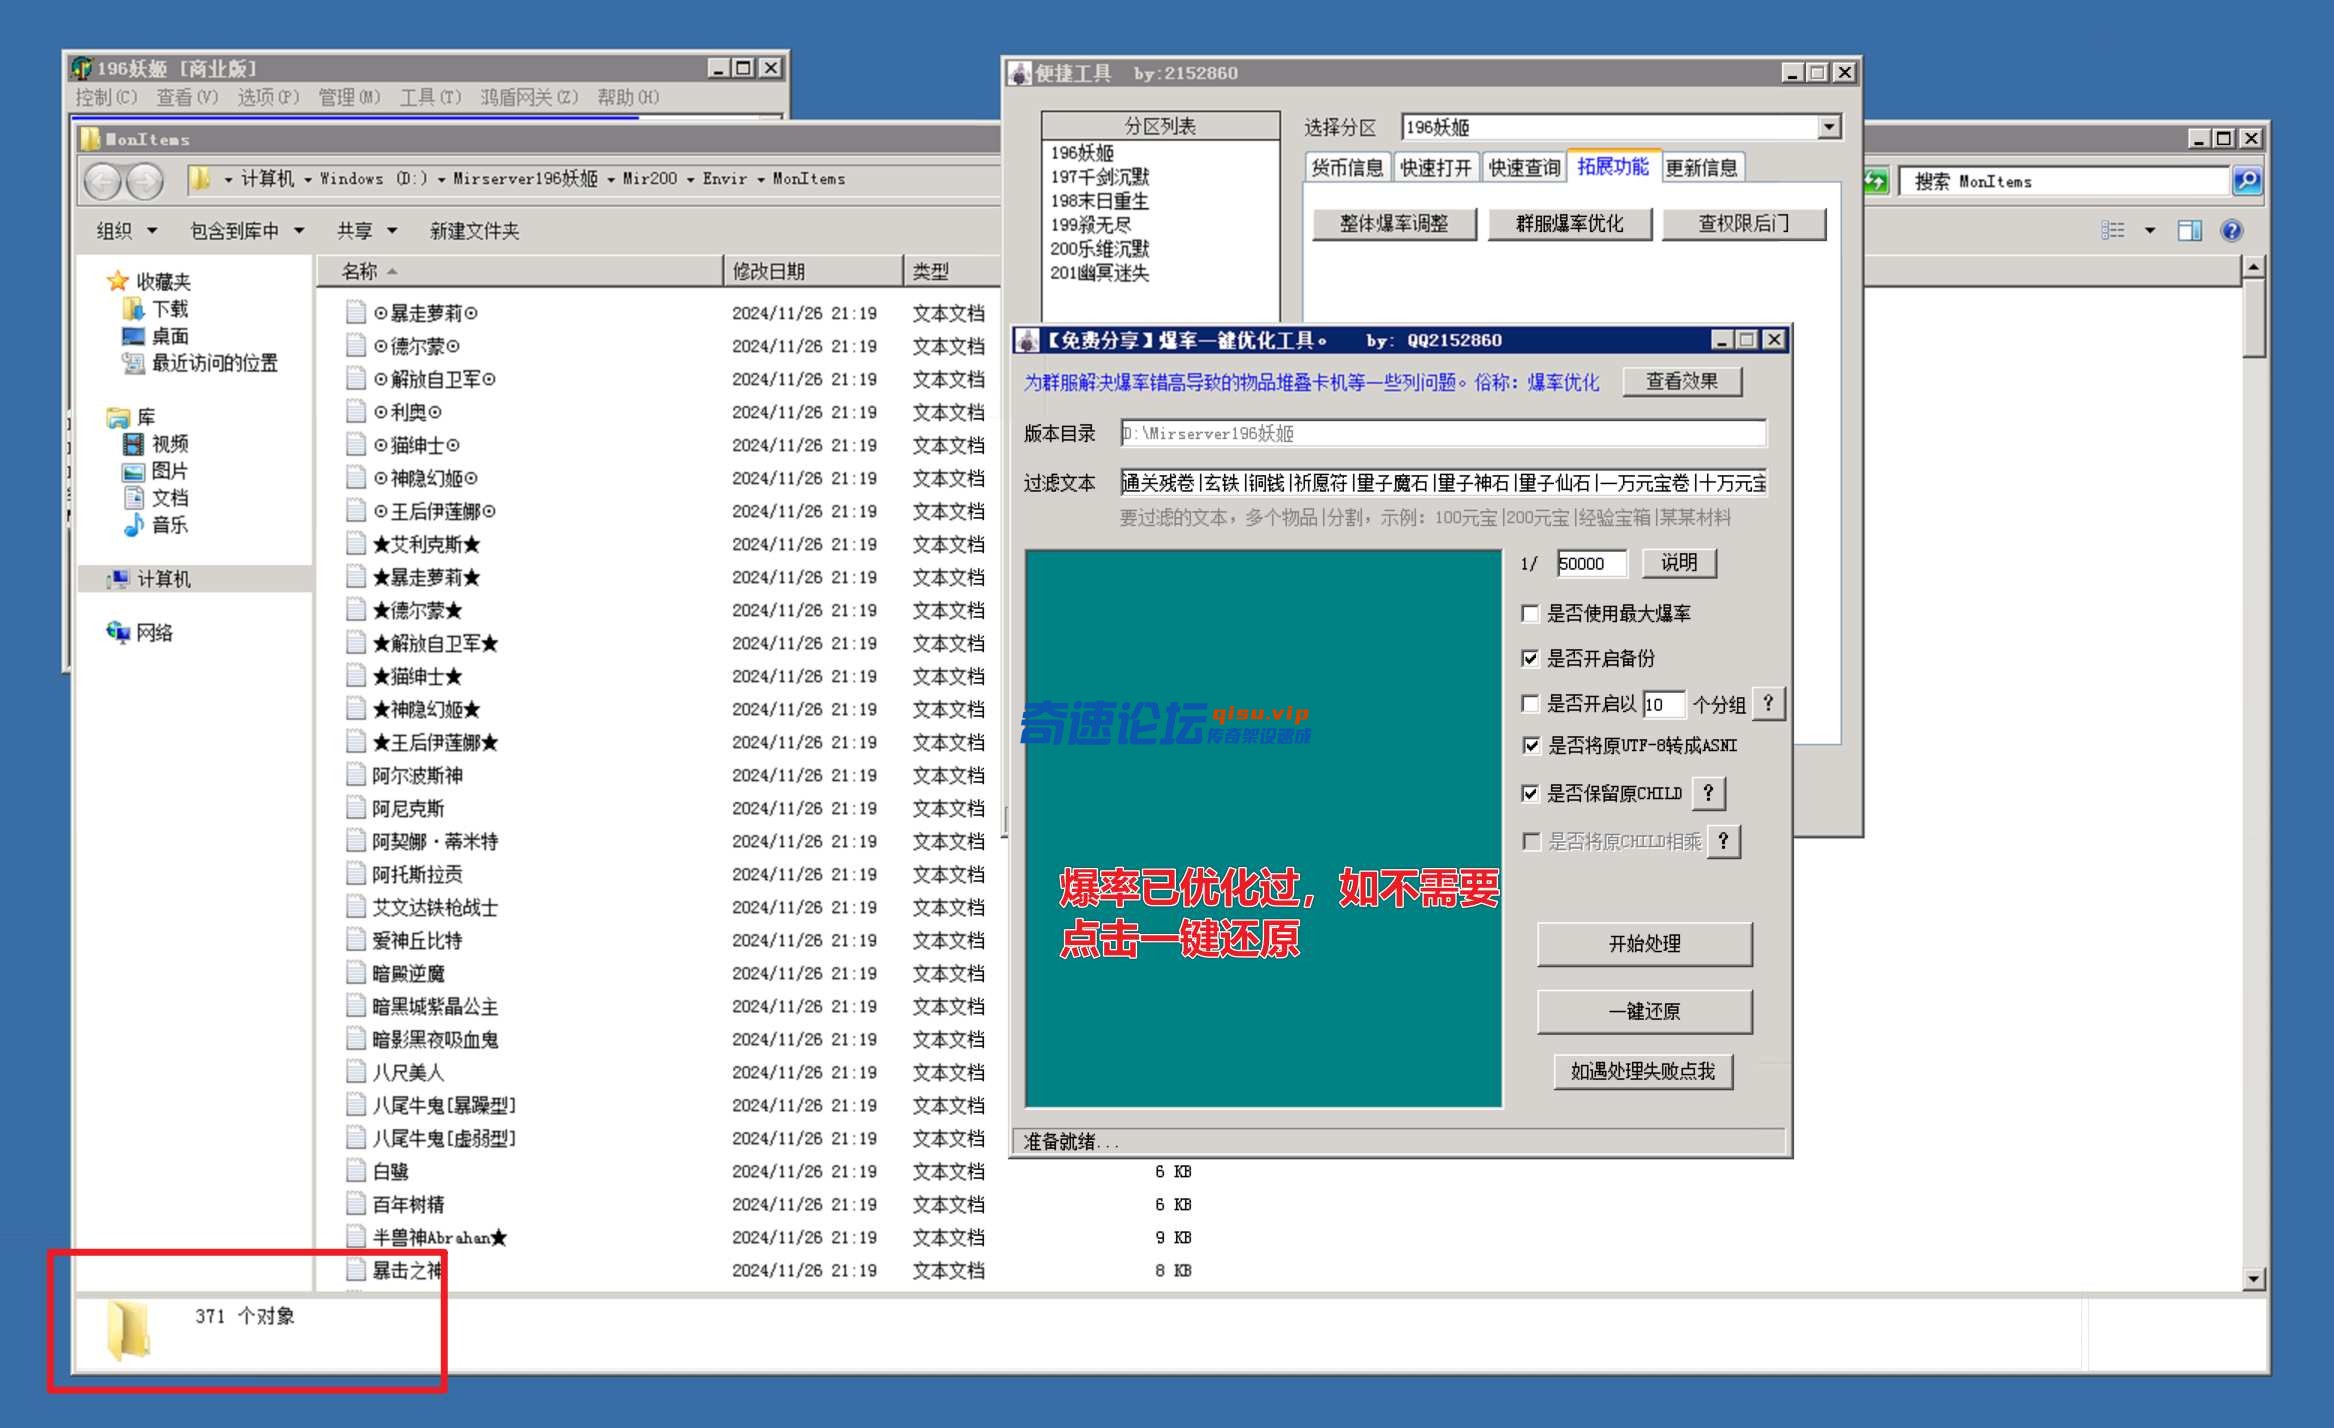Click the 整体爆率调整 button

click(1394, 223)
